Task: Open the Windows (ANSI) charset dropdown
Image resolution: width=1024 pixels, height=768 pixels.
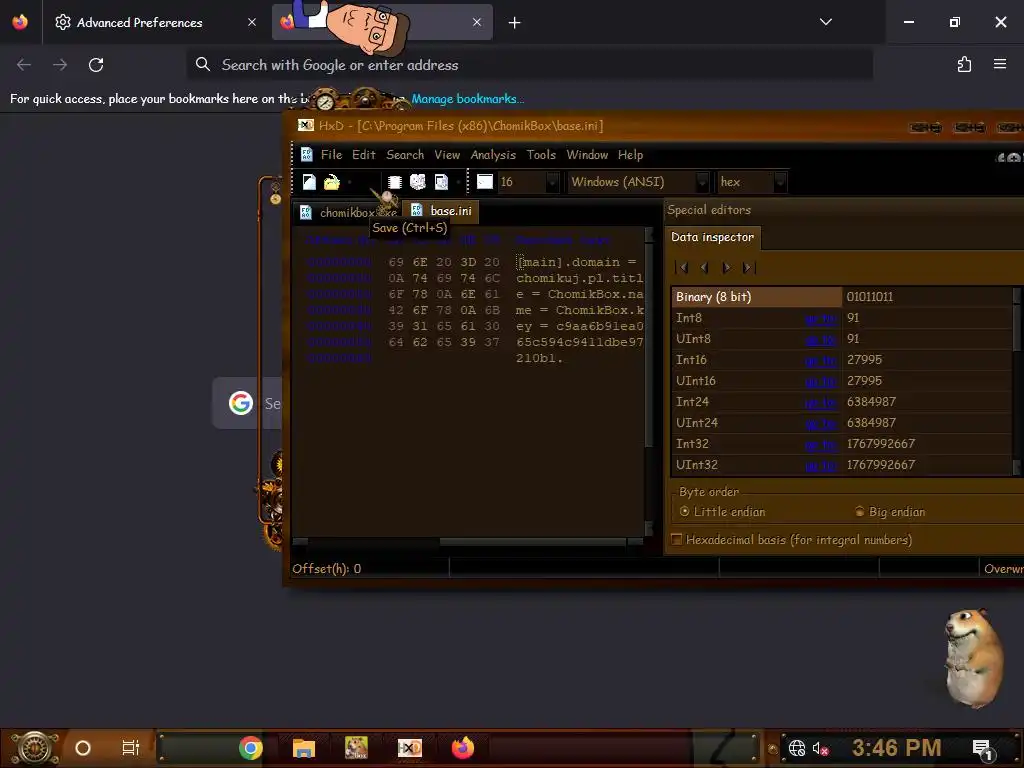Action: (702, 182)
